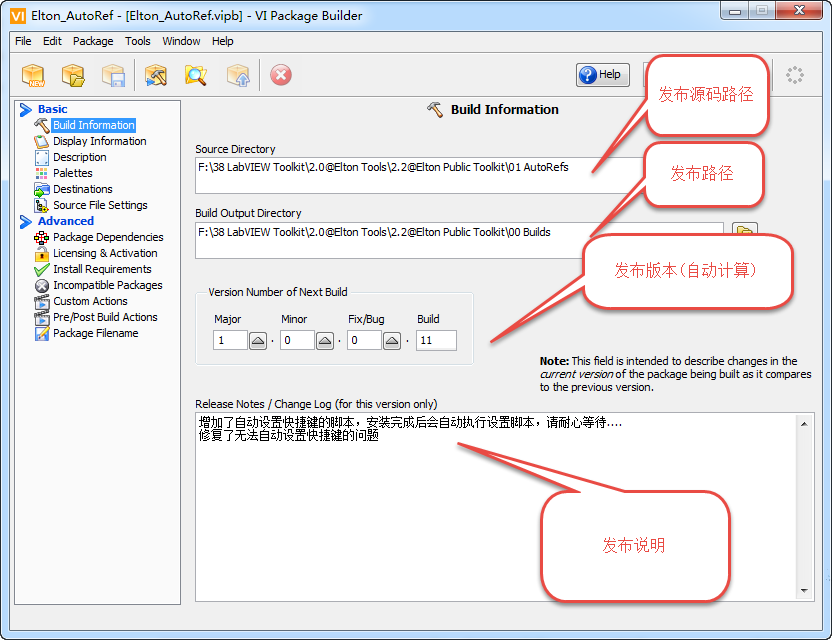Increment the Fix/Bug version number

392,341
